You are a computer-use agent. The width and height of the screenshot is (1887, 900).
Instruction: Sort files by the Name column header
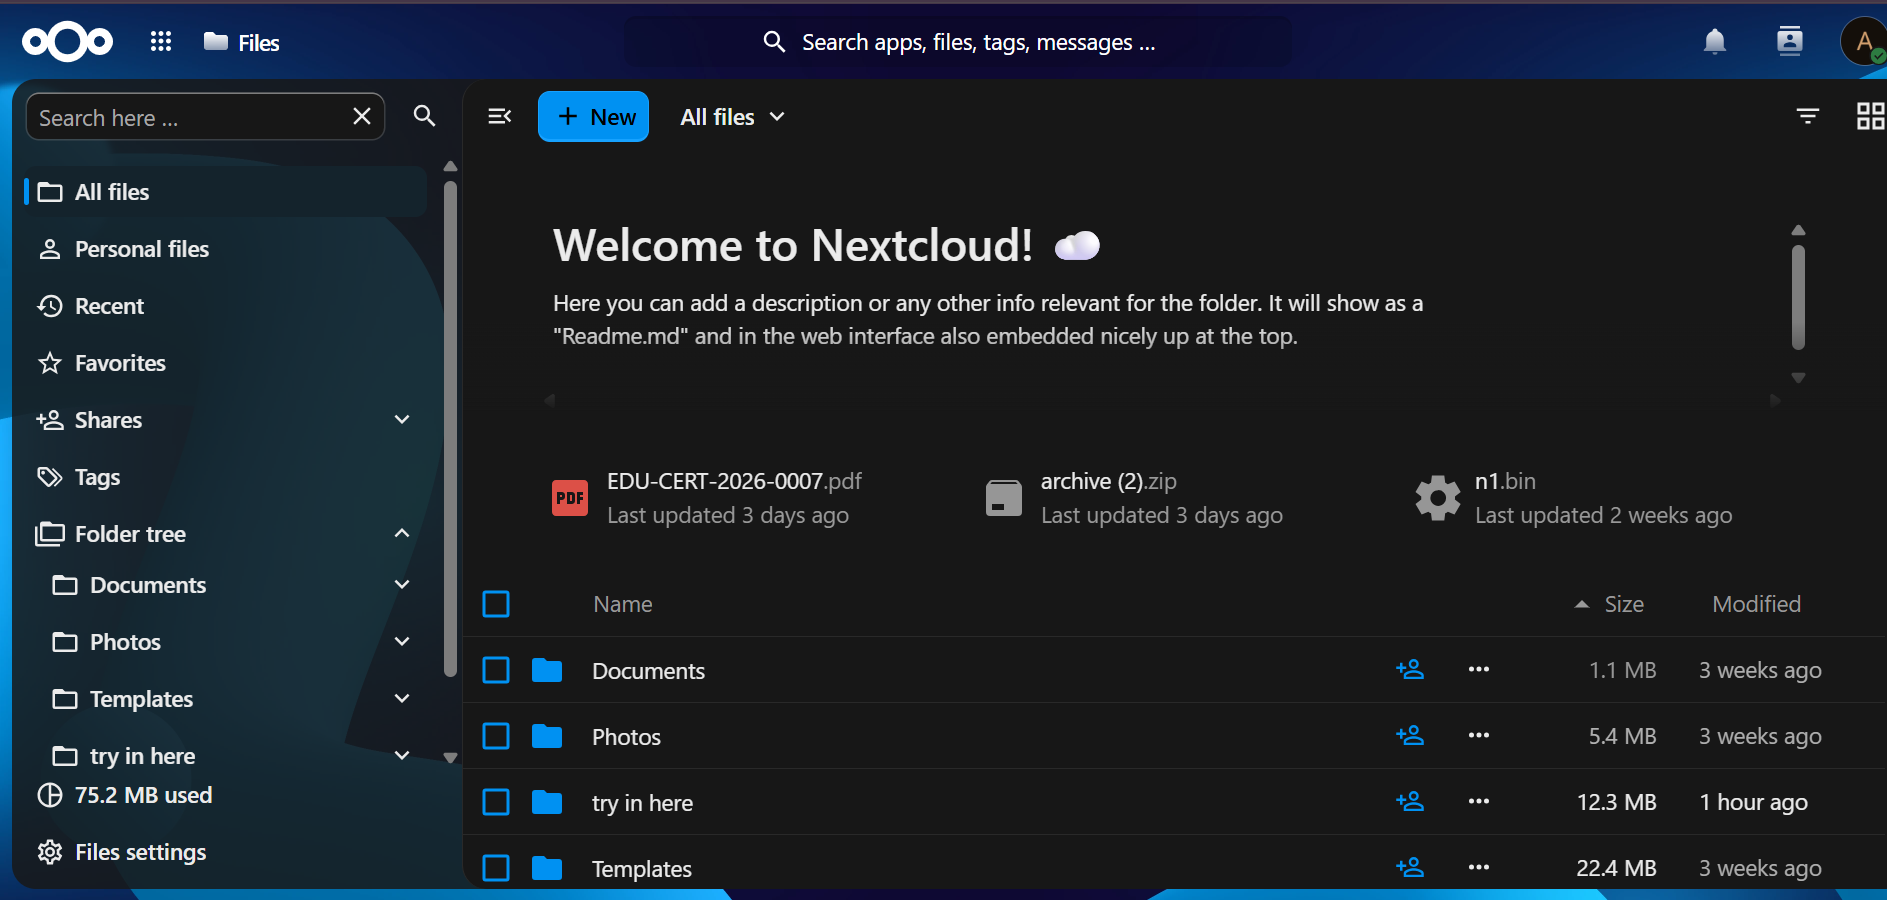point(622,604)
